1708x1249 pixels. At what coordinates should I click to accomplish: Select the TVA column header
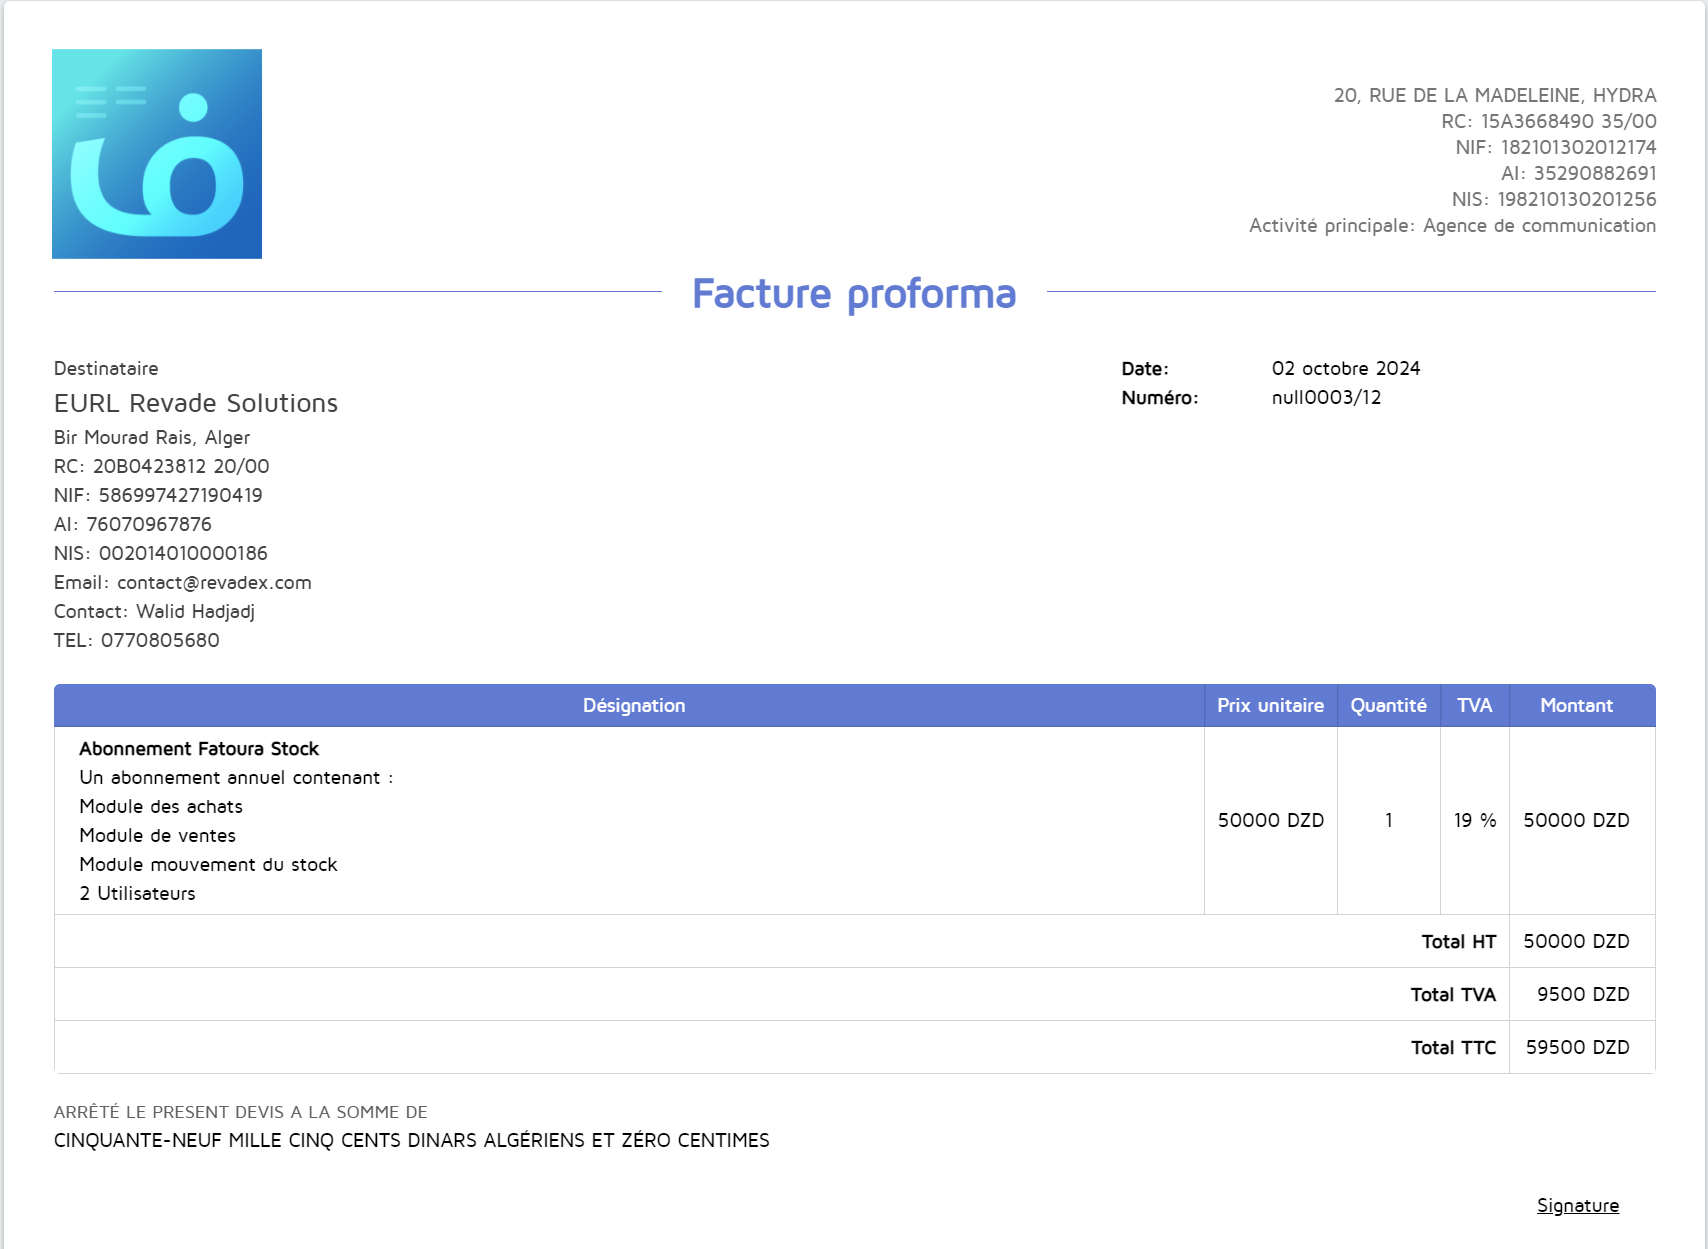pyautogui.click(x=1474, y=705)
